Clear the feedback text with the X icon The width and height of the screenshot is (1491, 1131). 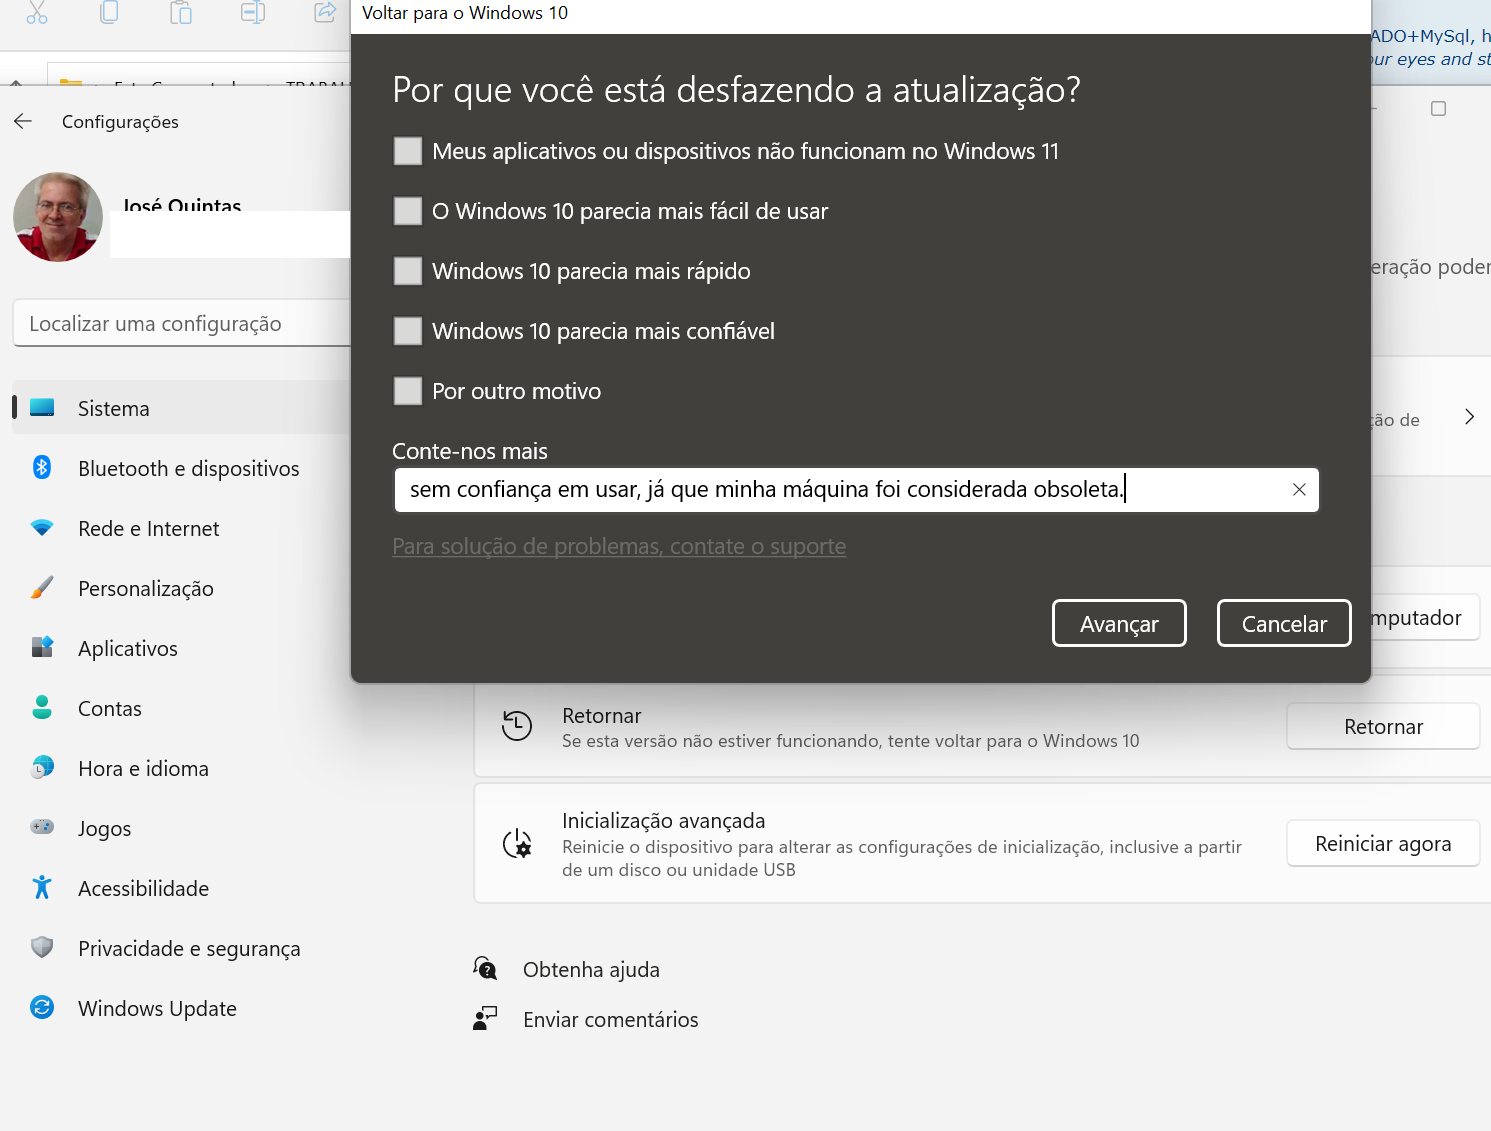click(1299, 490)
